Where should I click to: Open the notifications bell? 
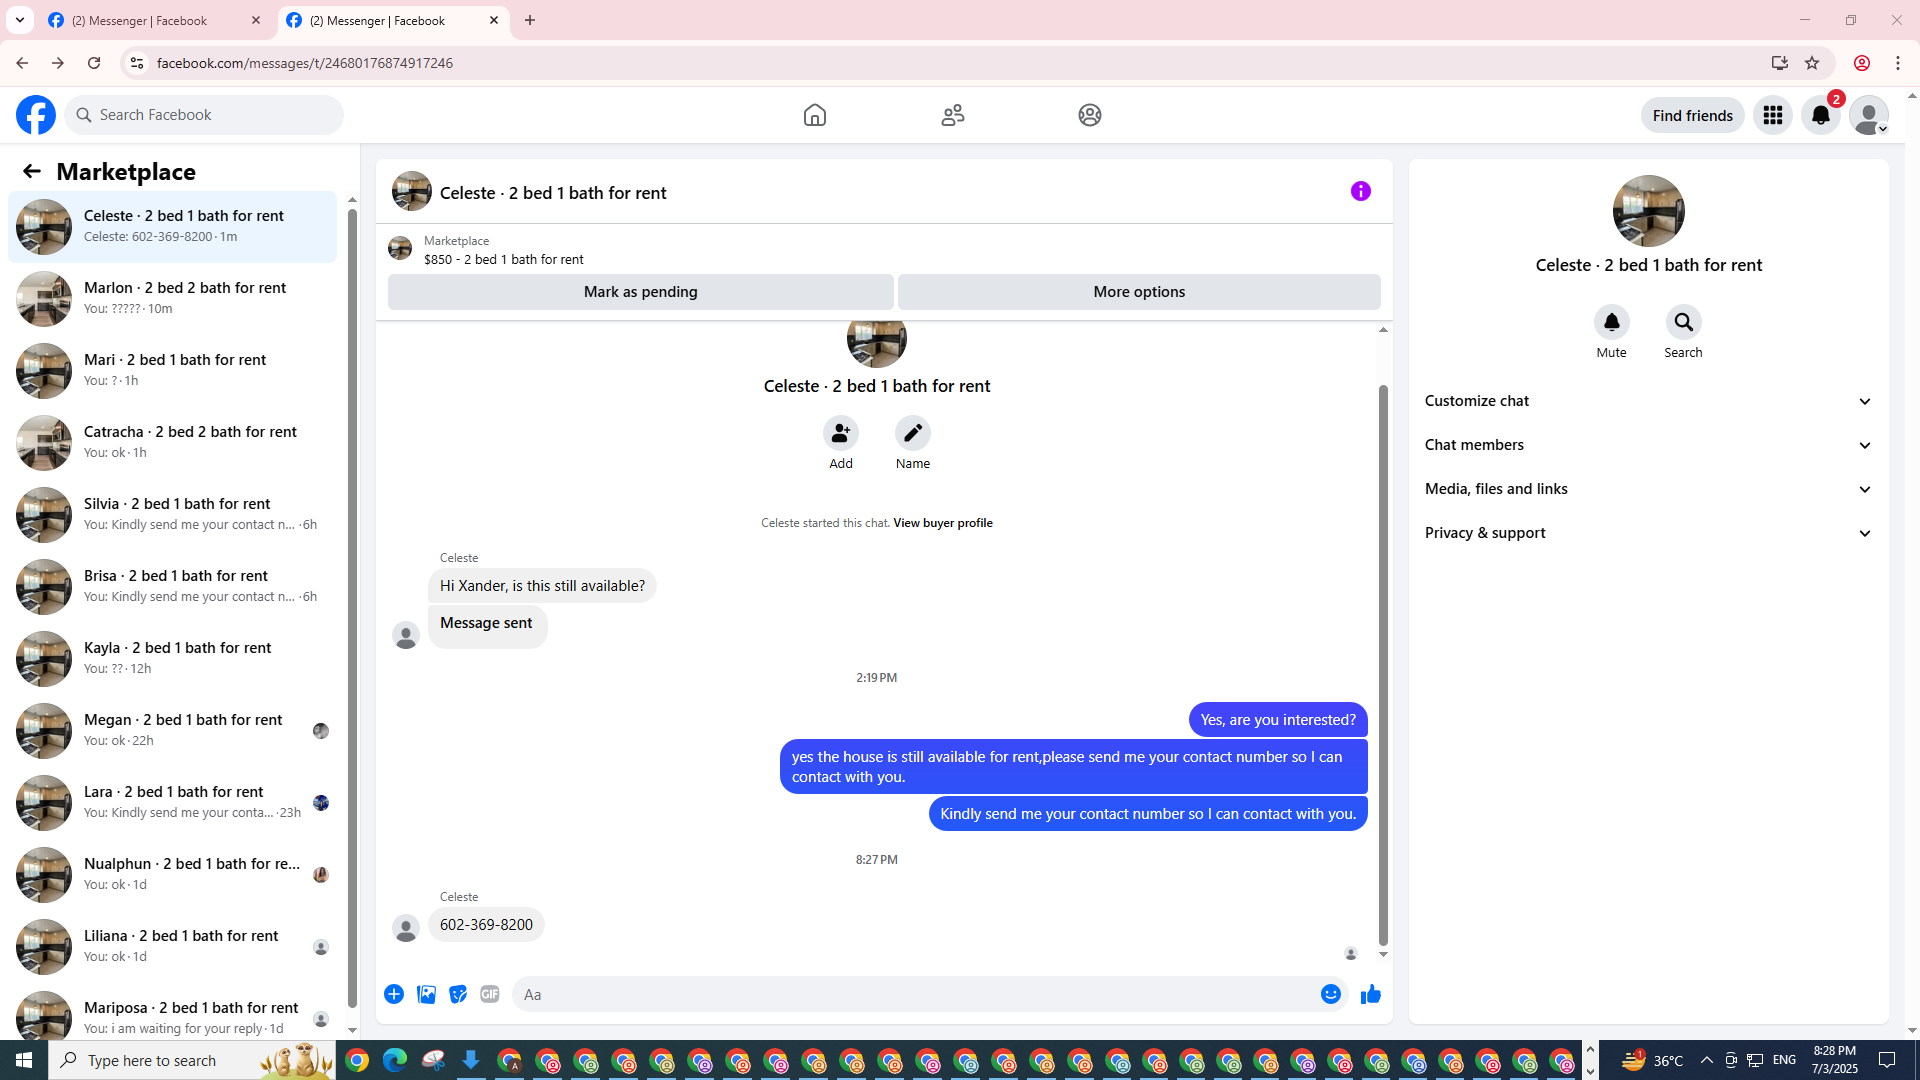tap(1820, 115)
